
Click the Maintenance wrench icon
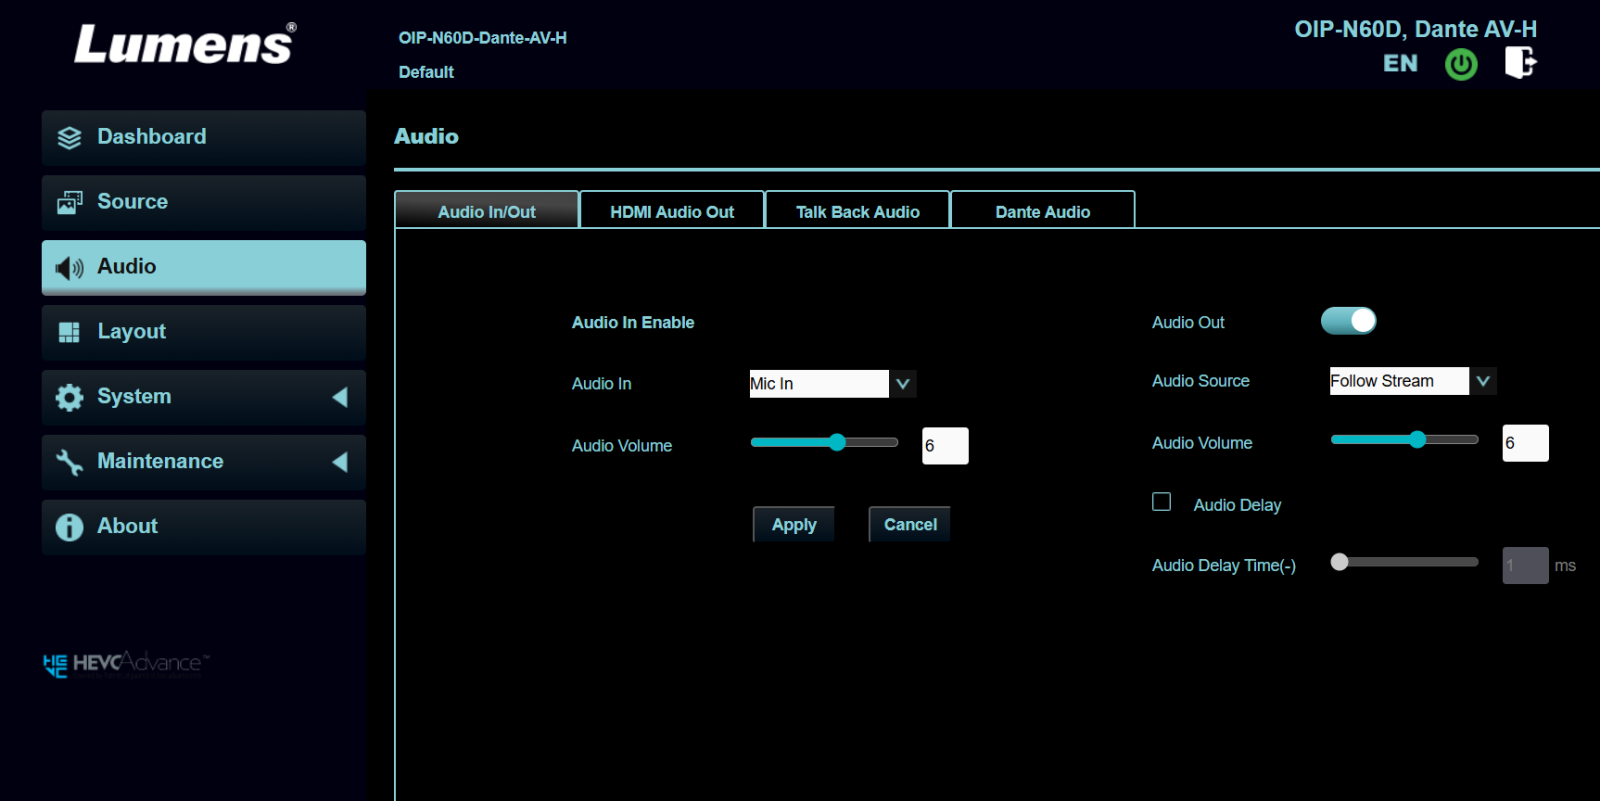[x=69, y=462]
